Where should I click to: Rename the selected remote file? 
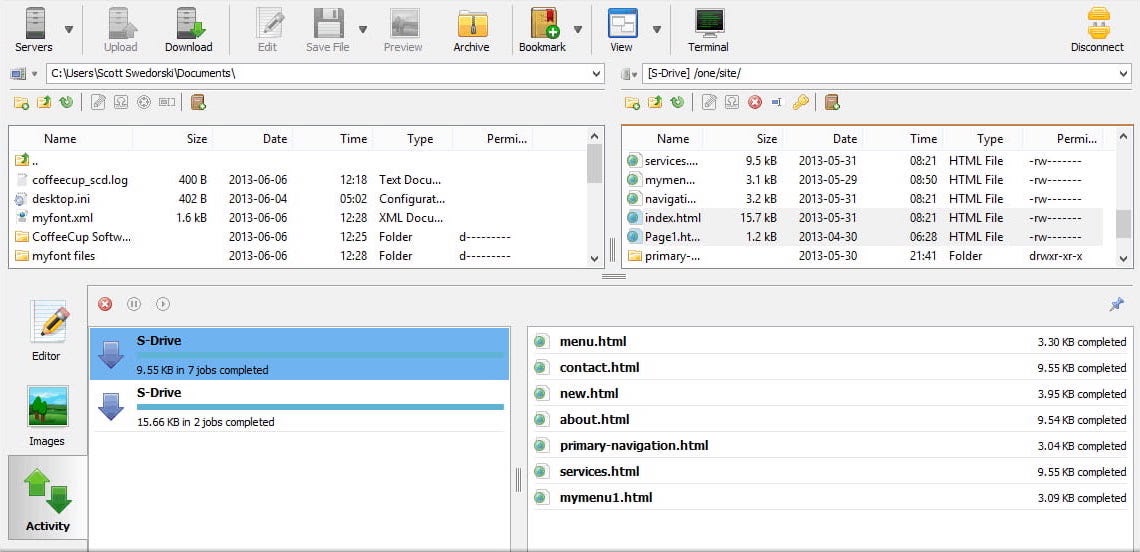[x=776, y=103]
